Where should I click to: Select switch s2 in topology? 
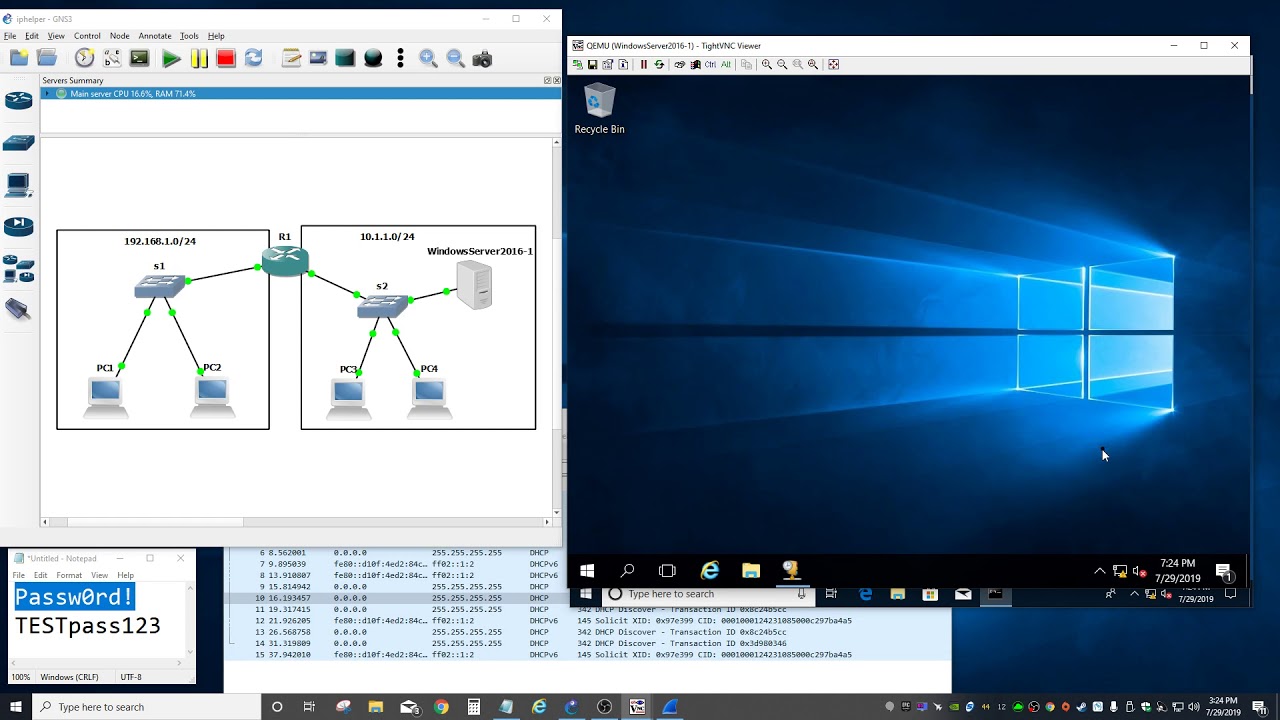click(x=383, y=306)
